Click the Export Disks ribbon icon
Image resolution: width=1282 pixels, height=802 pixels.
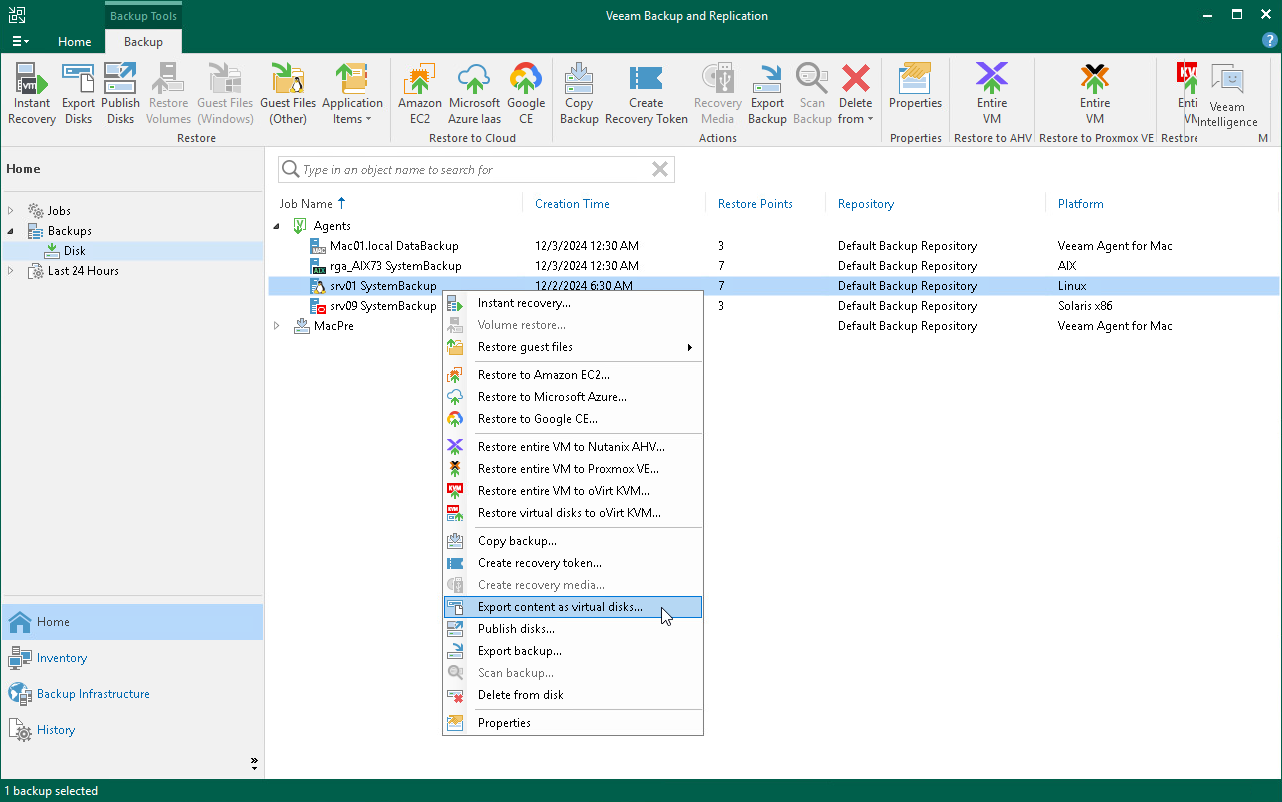pos(78,94)
